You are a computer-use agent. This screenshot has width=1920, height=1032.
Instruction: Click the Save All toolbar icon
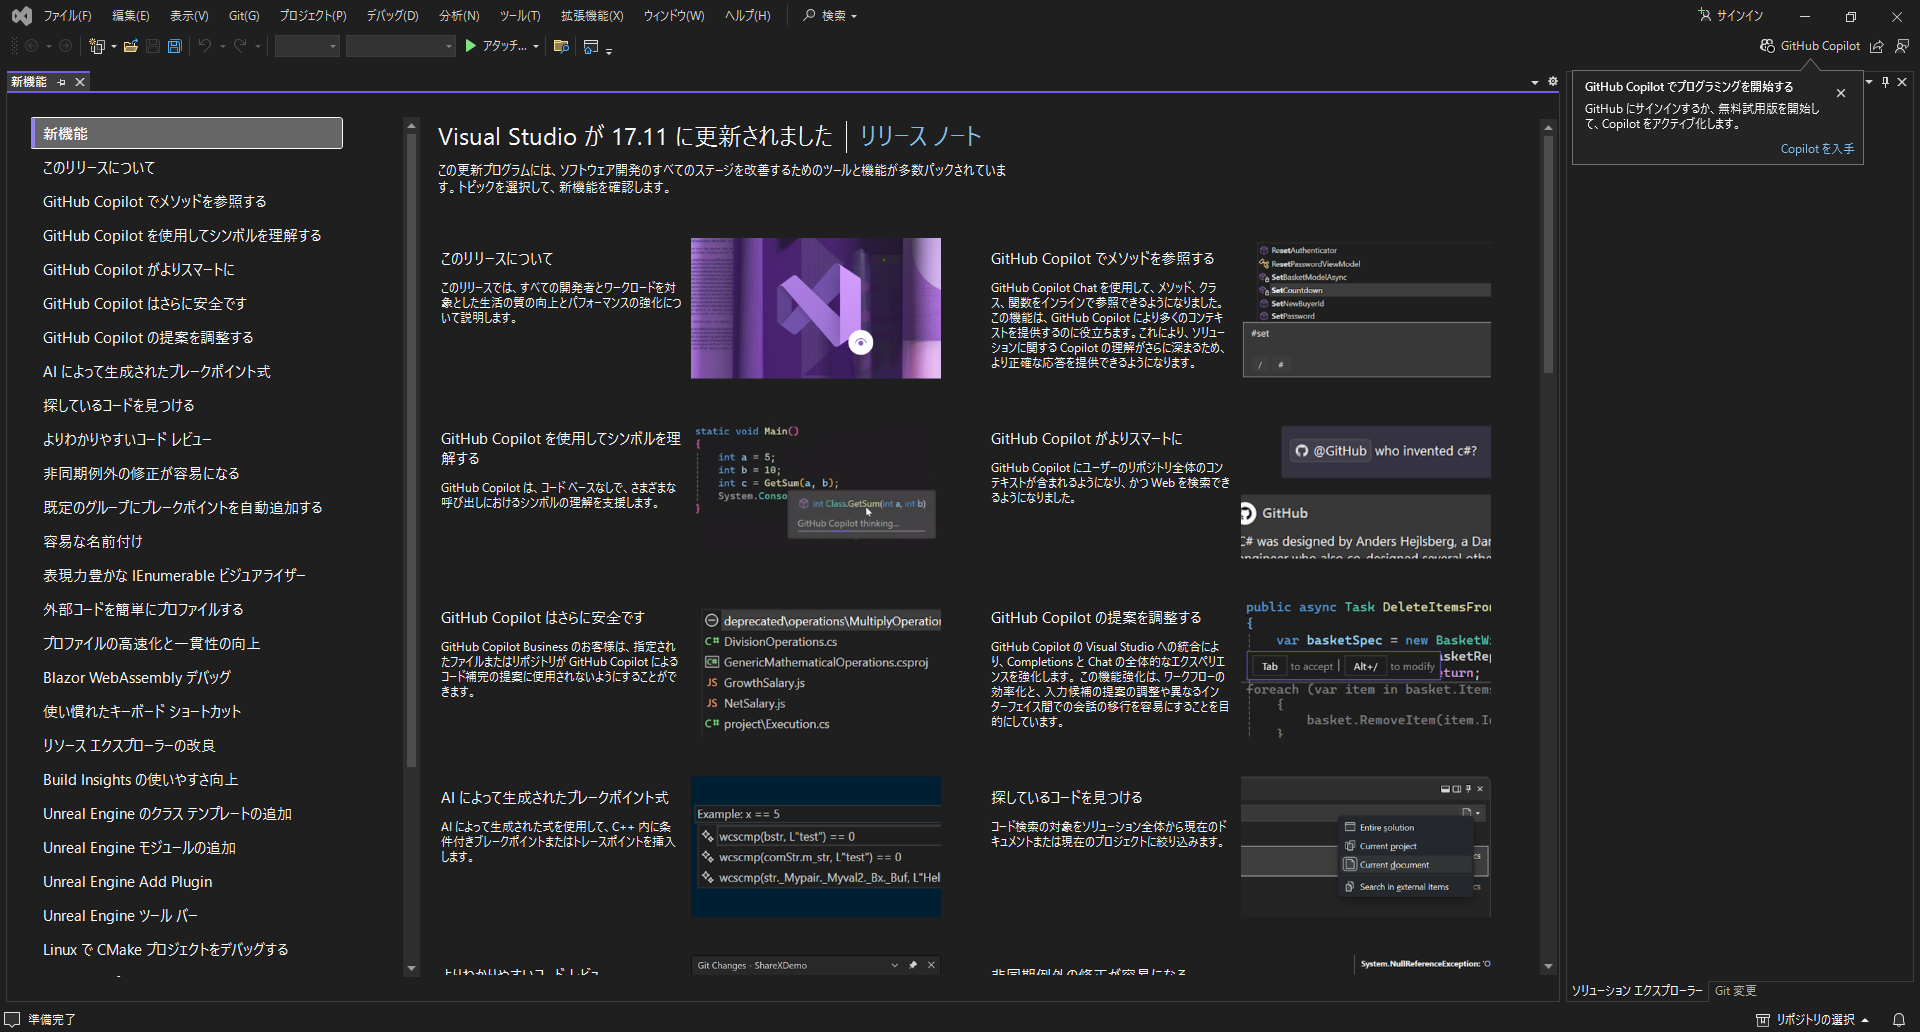pos(175,46)
